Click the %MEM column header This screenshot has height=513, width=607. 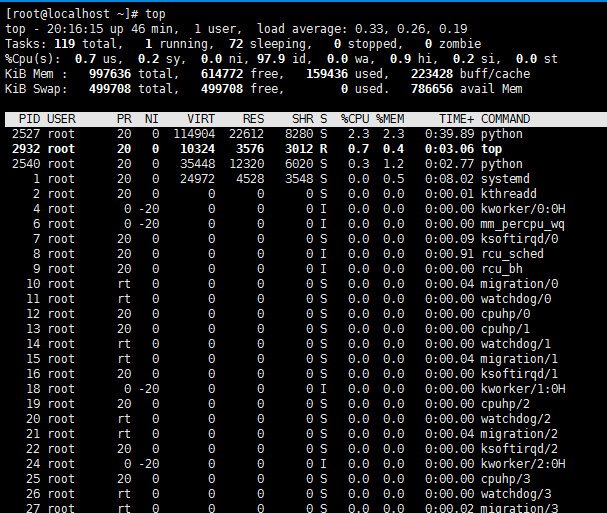(x=390, y=119)
